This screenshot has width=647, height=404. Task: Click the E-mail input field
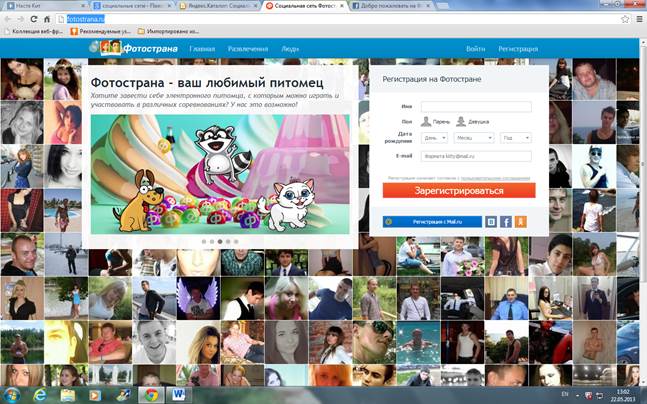pos(476,156)
